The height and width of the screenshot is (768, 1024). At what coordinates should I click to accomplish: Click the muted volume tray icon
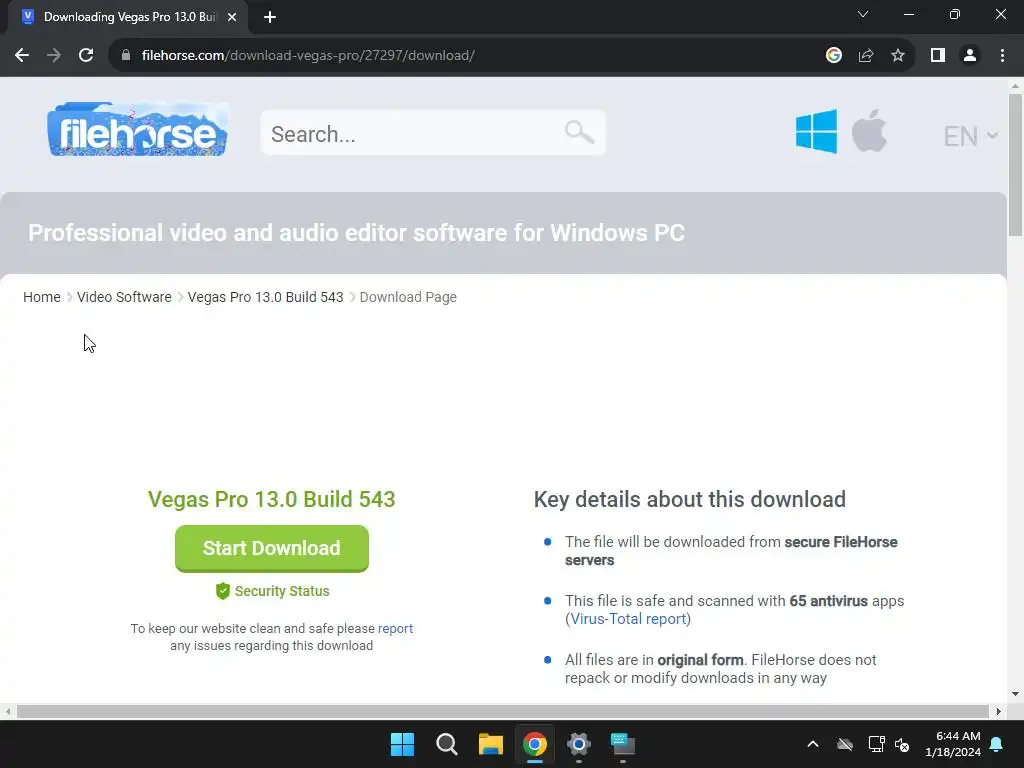click(903, 744)
